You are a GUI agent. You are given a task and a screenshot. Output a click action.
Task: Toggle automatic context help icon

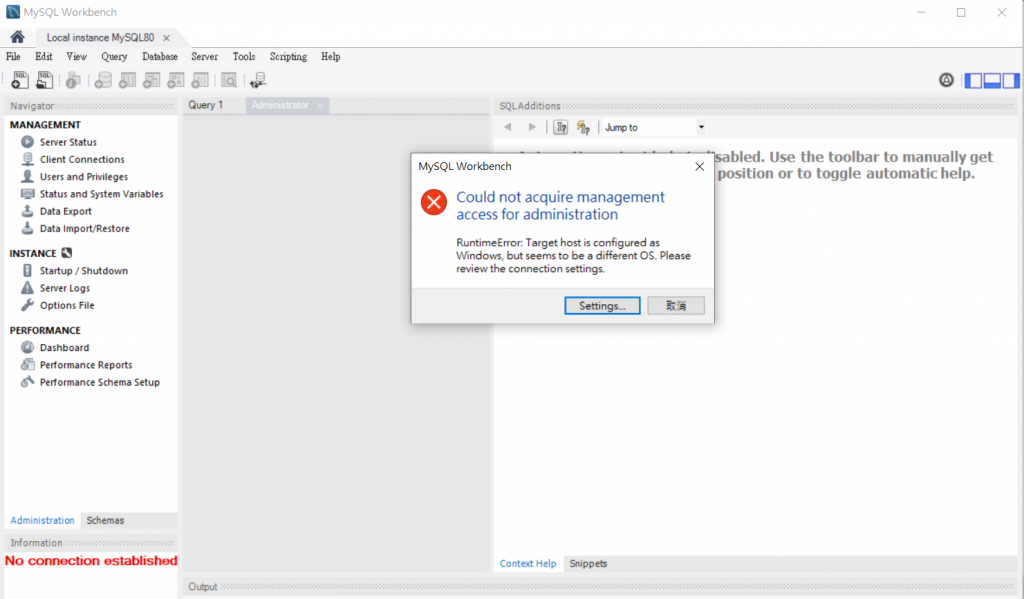[x=583, y=127]
